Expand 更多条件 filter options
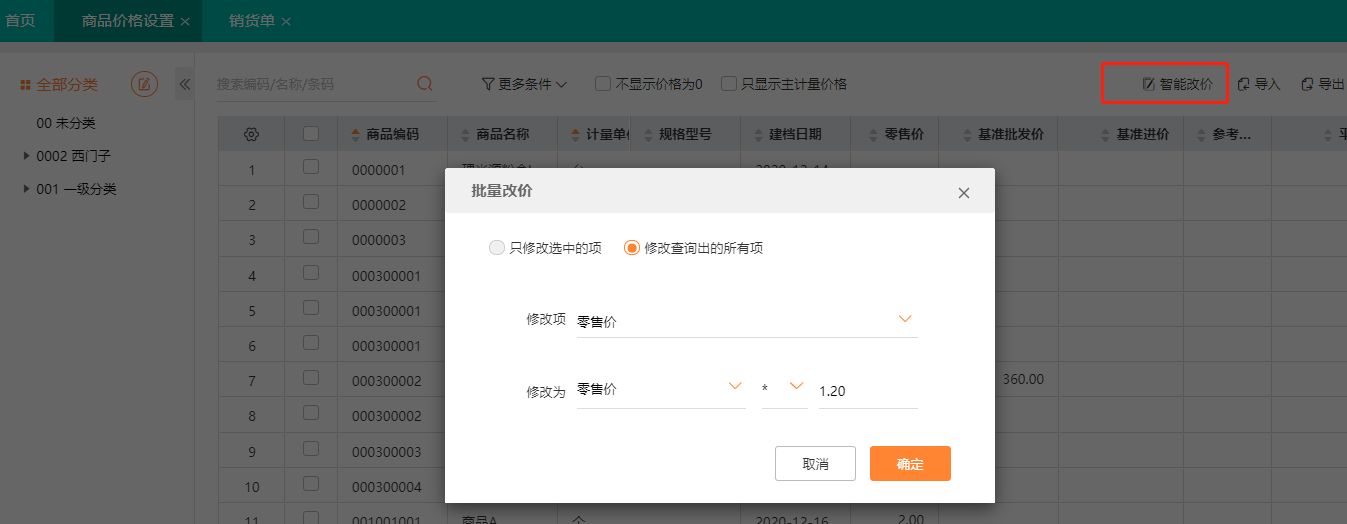Screen dimensions: 1347x524 click(525, 84)
